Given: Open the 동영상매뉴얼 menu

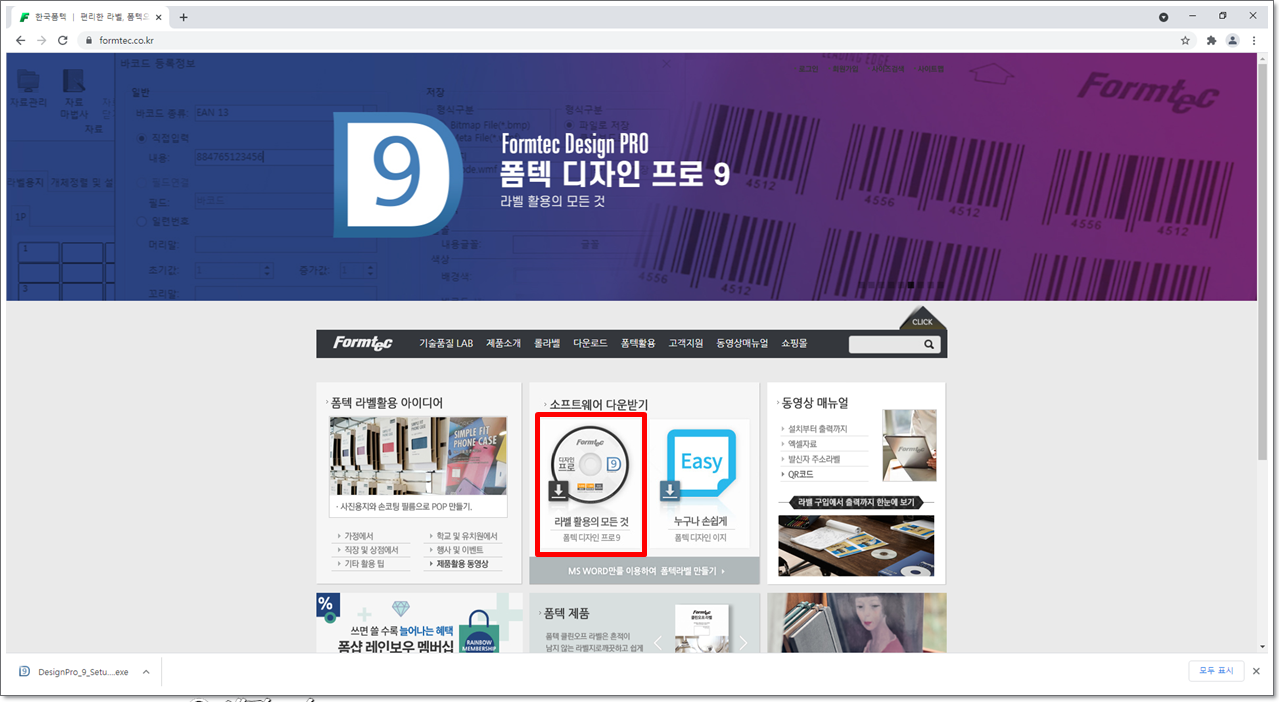Looking at the screenshot, I should (742, 343).
